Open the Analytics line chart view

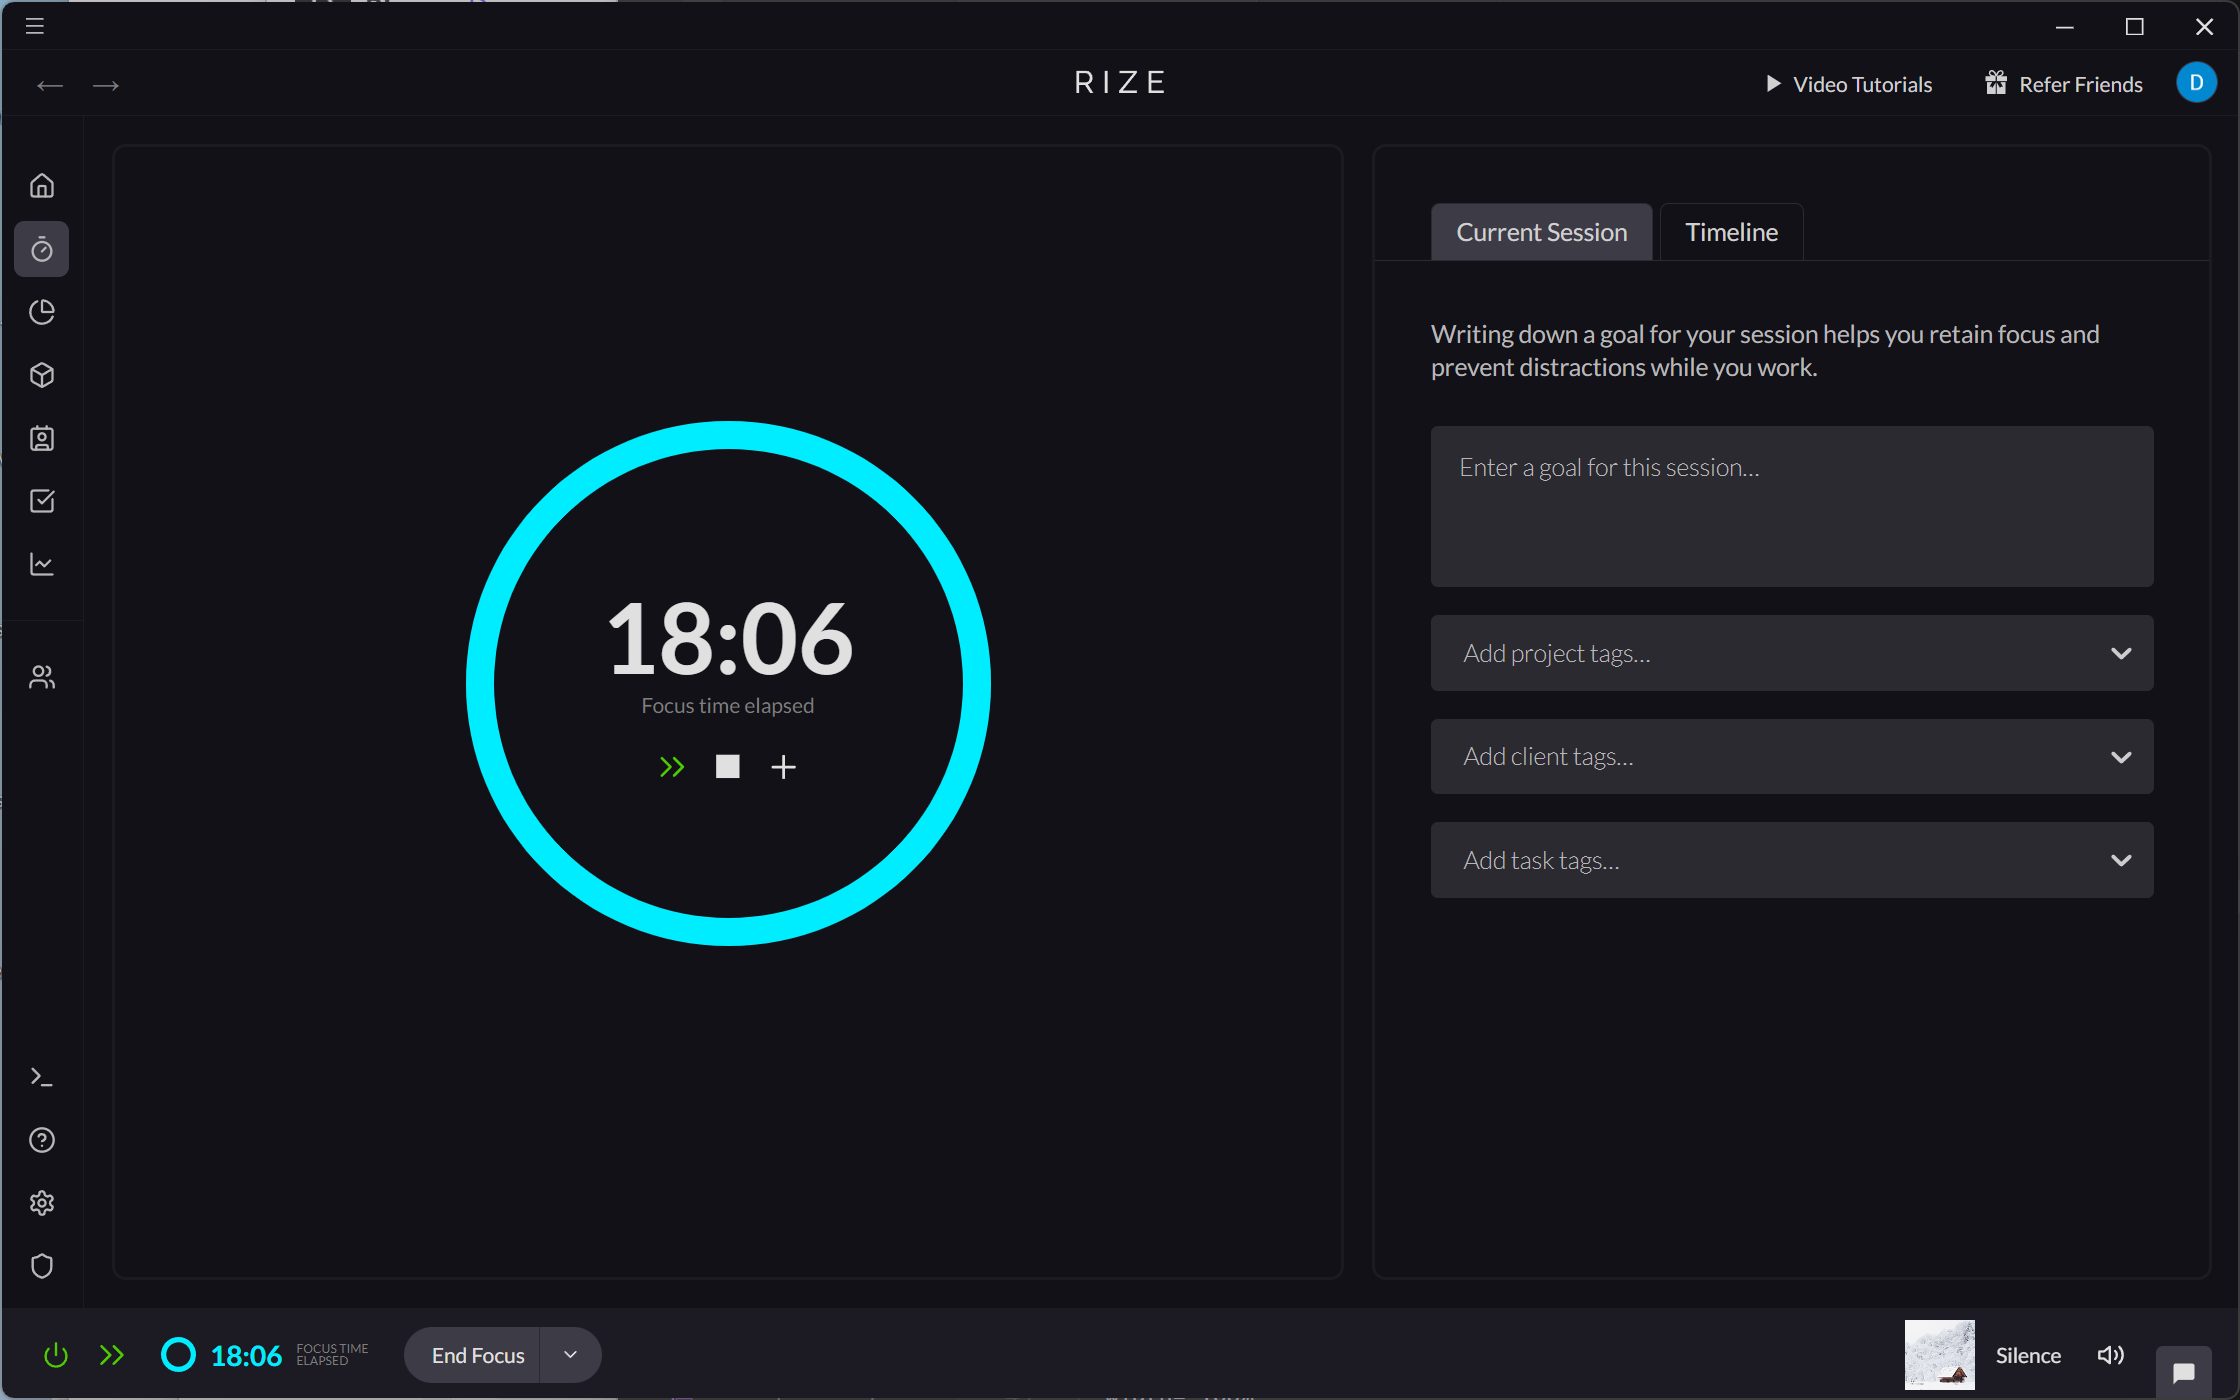(41, 564)
